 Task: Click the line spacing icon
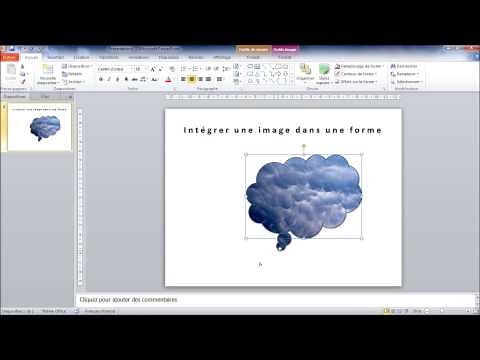pyautogui.click(x=226, y=69)
